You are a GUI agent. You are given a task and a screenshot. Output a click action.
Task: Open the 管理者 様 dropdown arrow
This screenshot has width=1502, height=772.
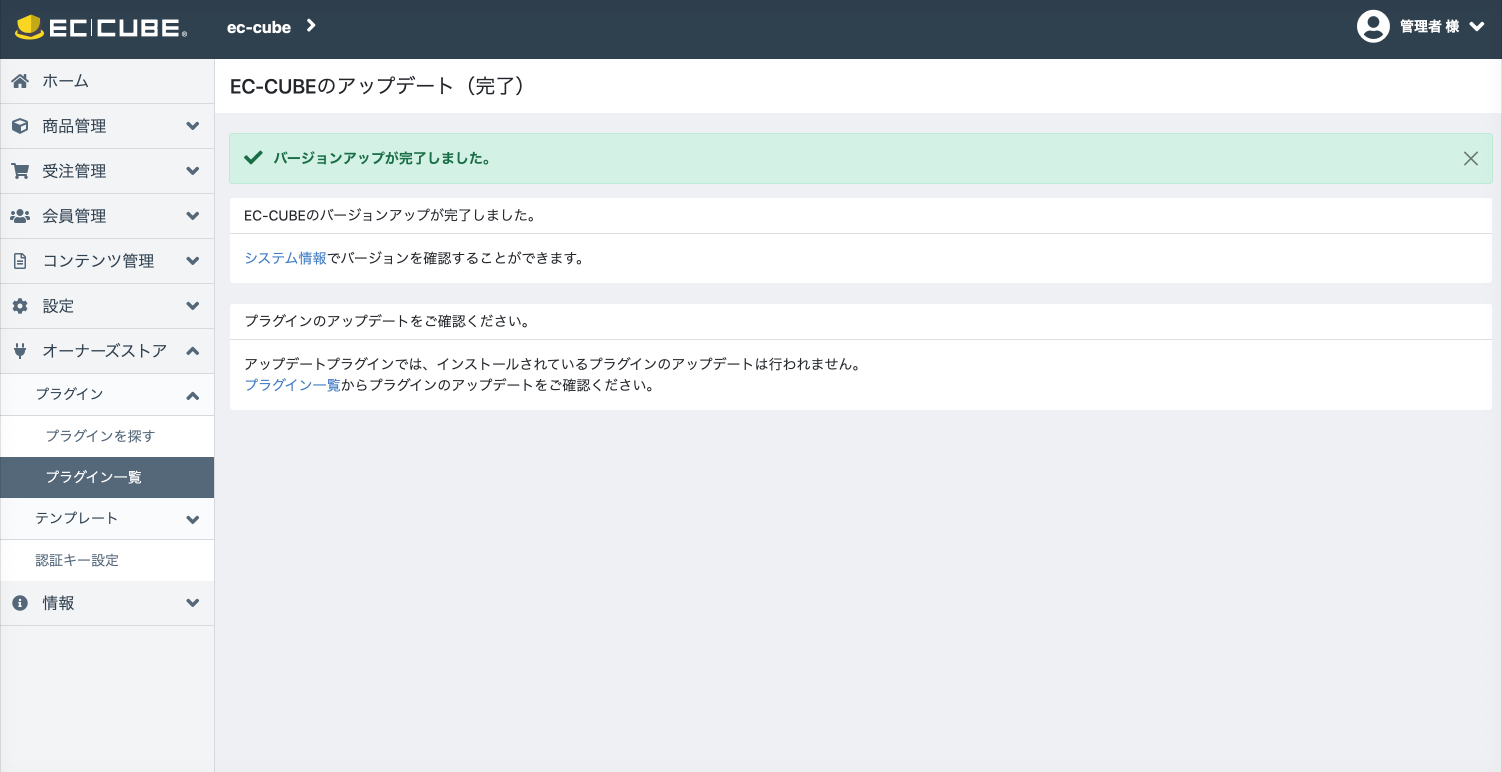pyautogui.click(x=1477, y=27)
